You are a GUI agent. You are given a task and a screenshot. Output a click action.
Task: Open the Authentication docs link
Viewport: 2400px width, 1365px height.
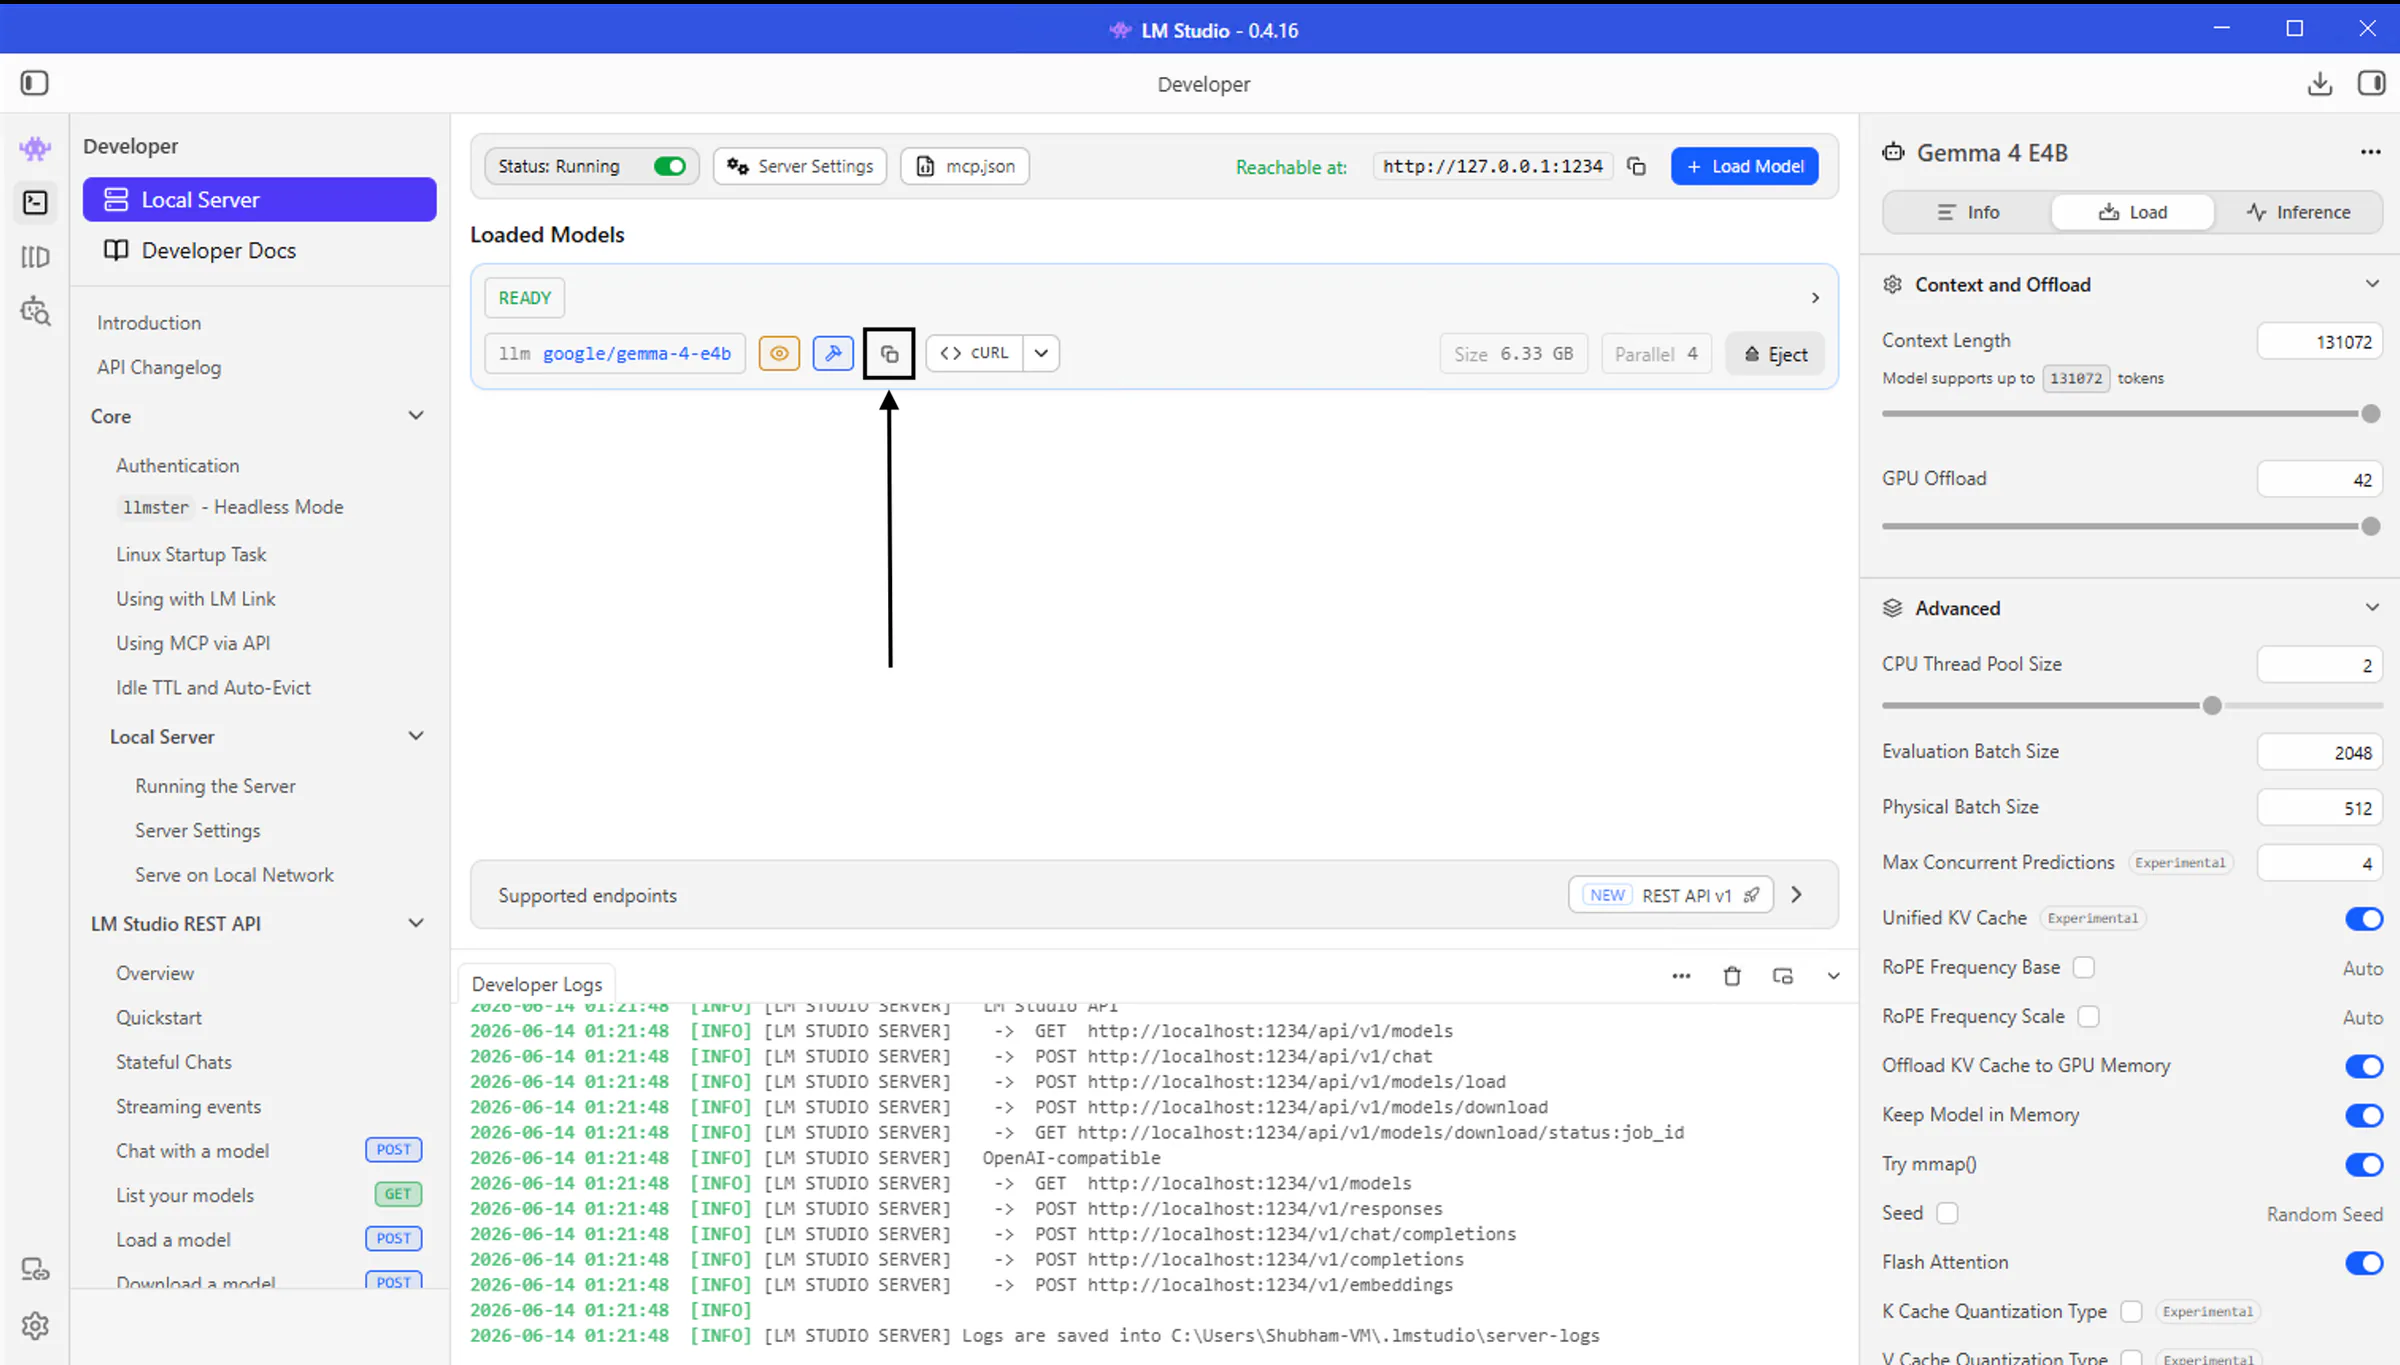click(177, 465)
